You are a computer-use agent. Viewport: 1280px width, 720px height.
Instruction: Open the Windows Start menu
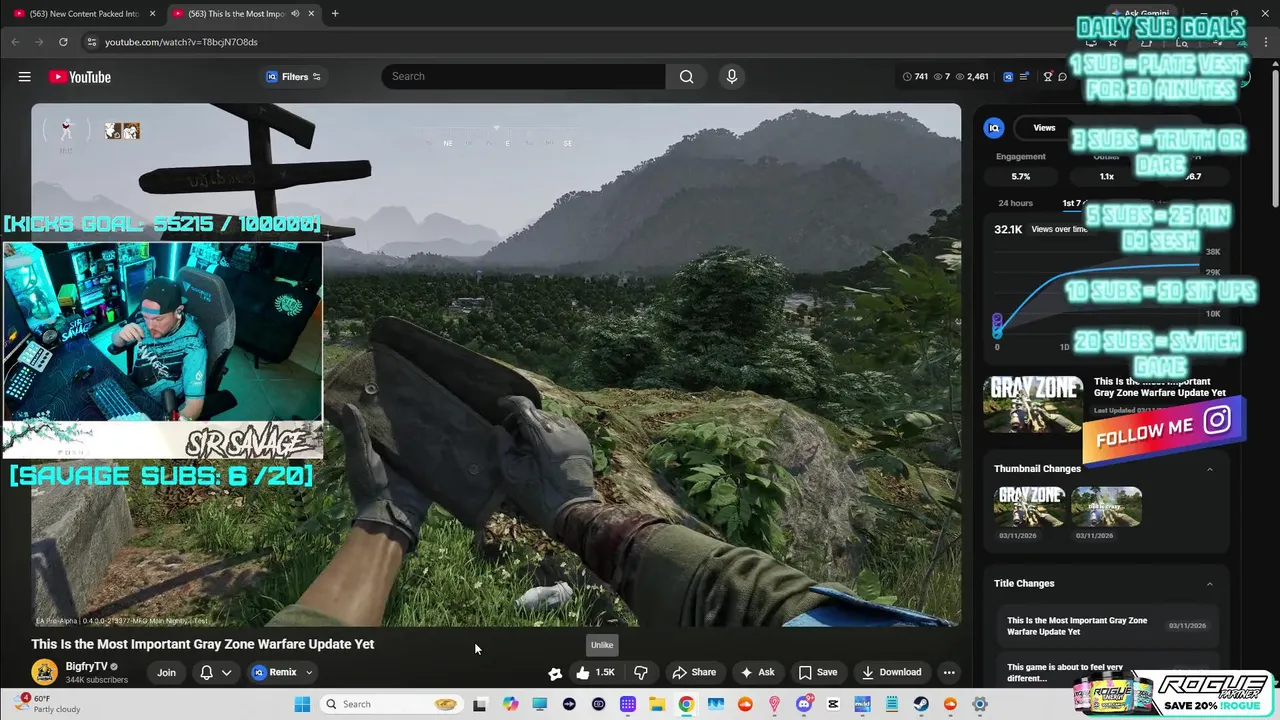tap(302, 704)
